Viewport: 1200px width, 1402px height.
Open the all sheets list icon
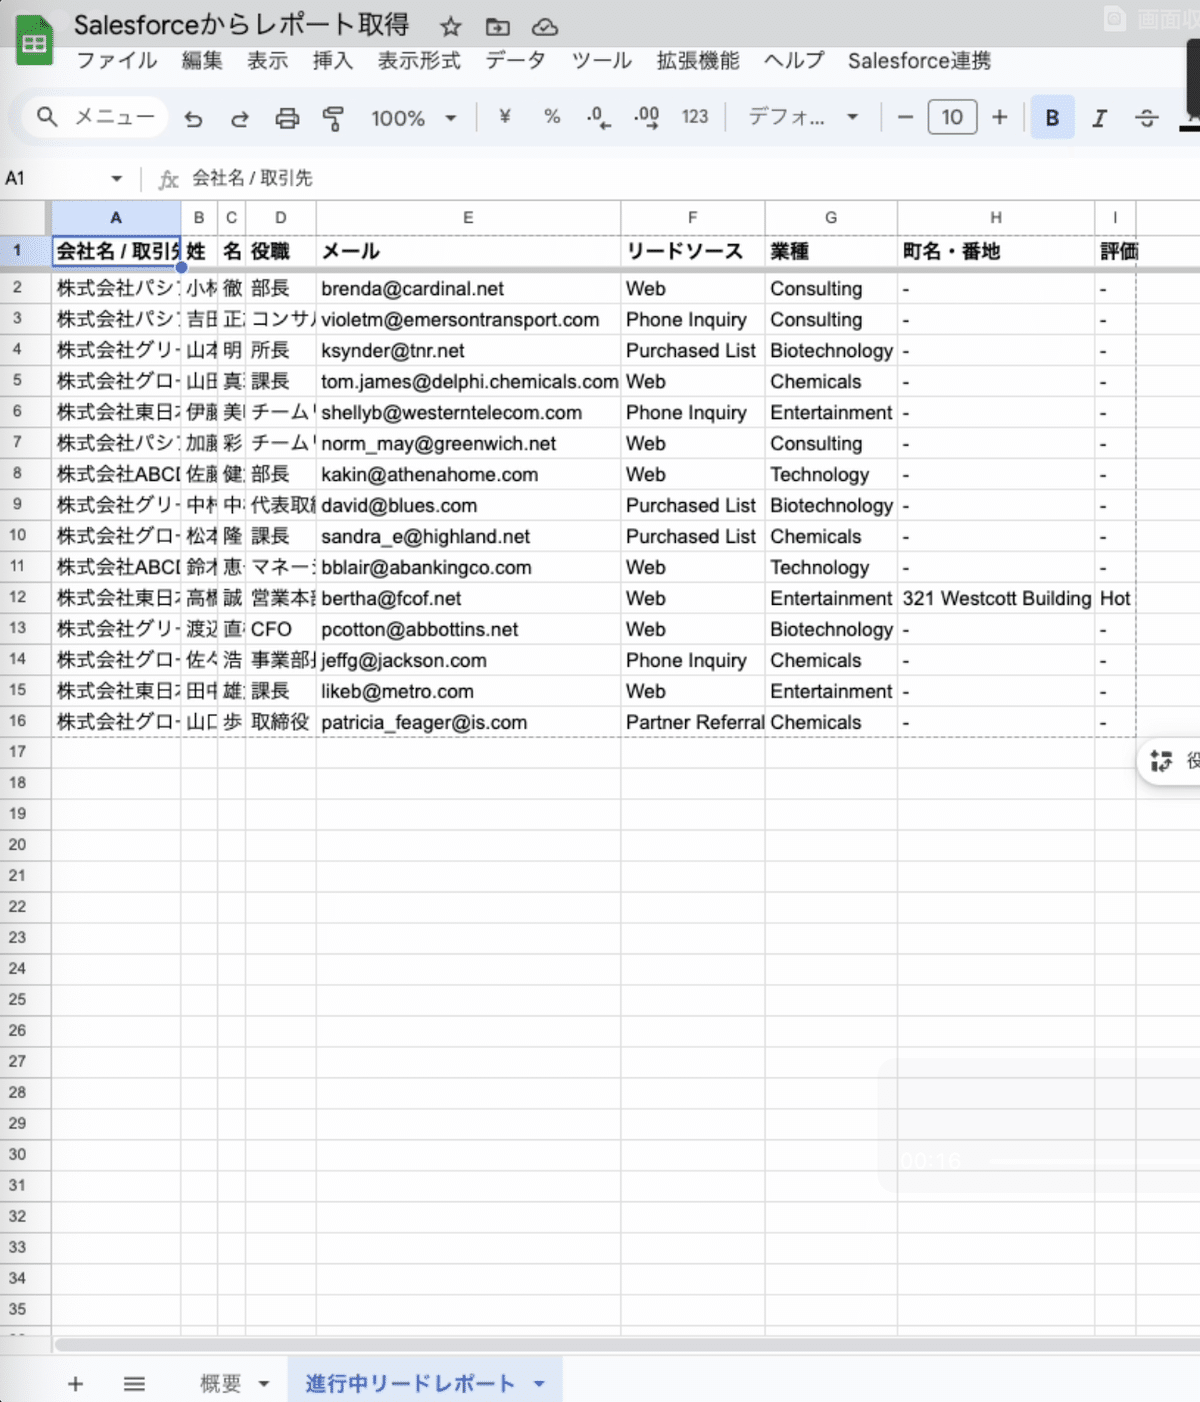tap(134, 1383)
